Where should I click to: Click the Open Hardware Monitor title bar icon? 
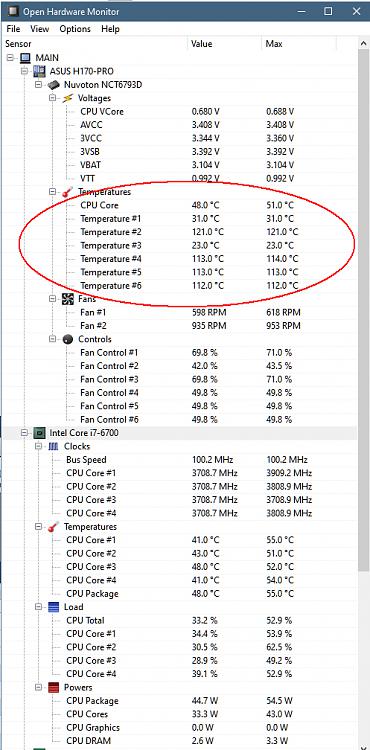point(12,11)
